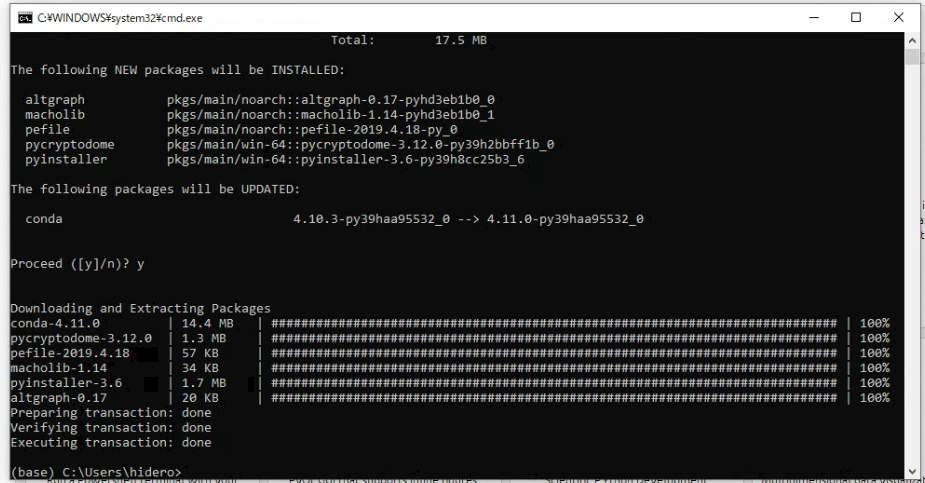Click the 100% value on altgraph-0.17 row
The image size is (925, 483).
pos(874,397)
